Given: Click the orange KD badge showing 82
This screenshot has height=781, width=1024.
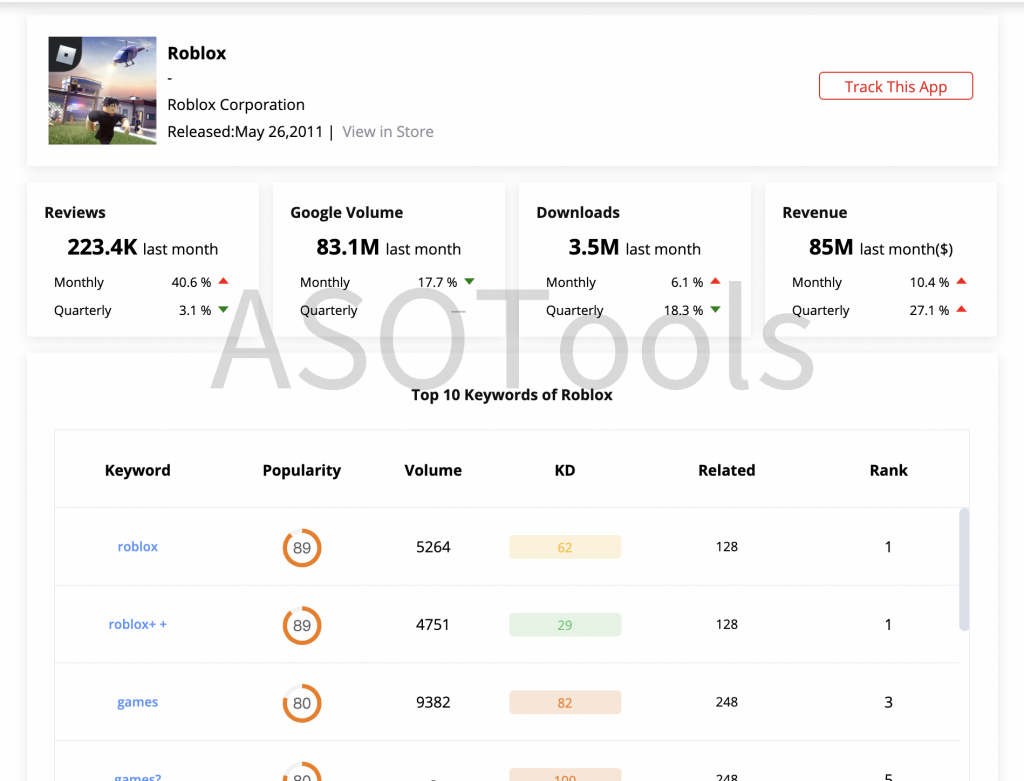Looking at the screenshot, I should [x=565, y=703].
